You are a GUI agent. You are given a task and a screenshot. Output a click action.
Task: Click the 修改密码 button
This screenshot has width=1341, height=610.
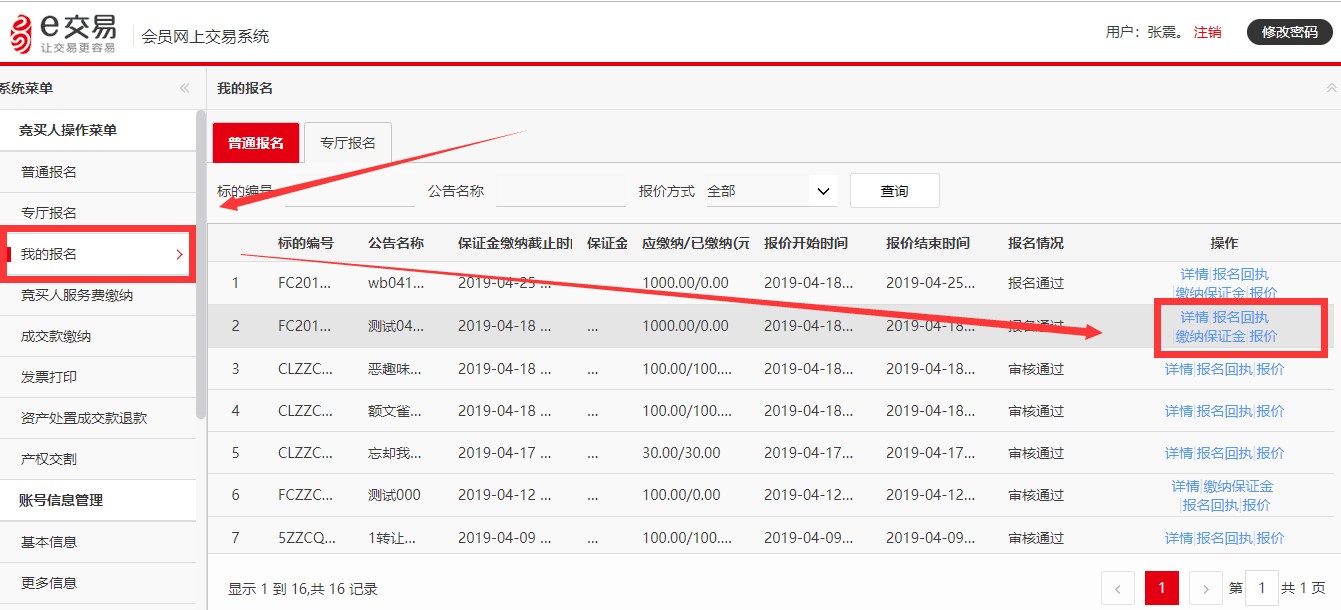click(1289, 32)
